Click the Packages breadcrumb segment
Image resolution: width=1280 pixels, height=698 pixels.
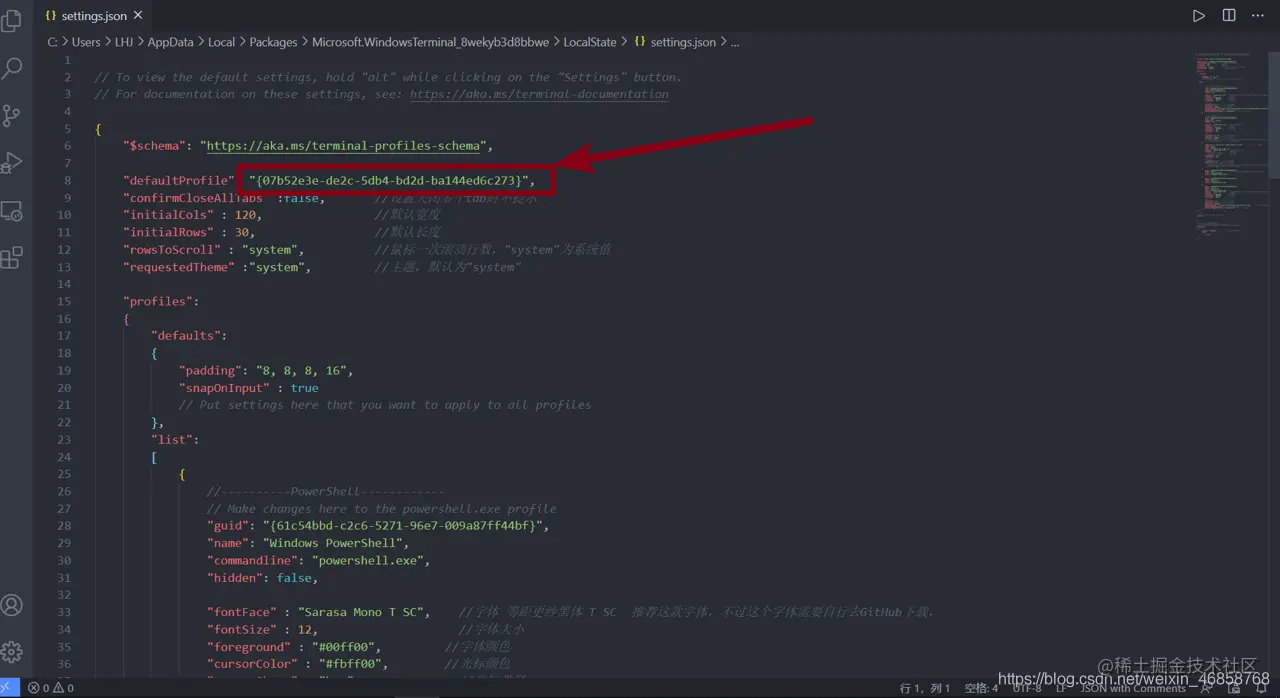coord(273,42)
